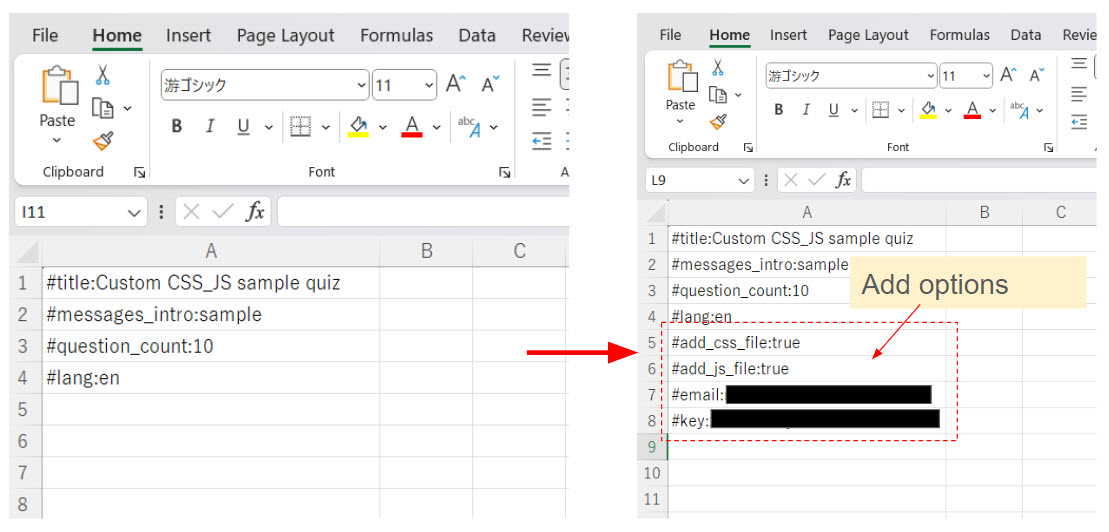Select cell "#messages_intro:sample" in left Excel window
The height and width of the screenshot is (532, 1109).
click(211, 315)
